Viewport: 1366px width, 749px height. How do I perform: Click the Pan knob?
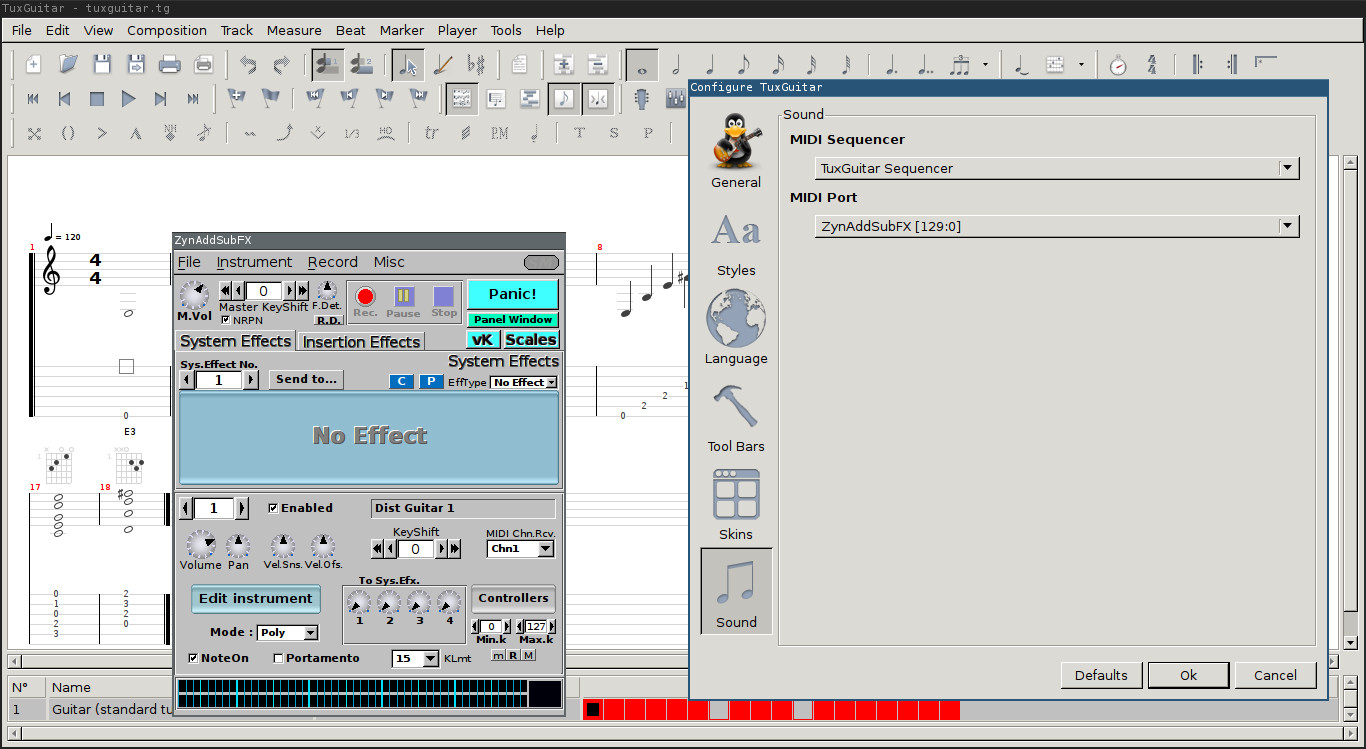(238, 546)
